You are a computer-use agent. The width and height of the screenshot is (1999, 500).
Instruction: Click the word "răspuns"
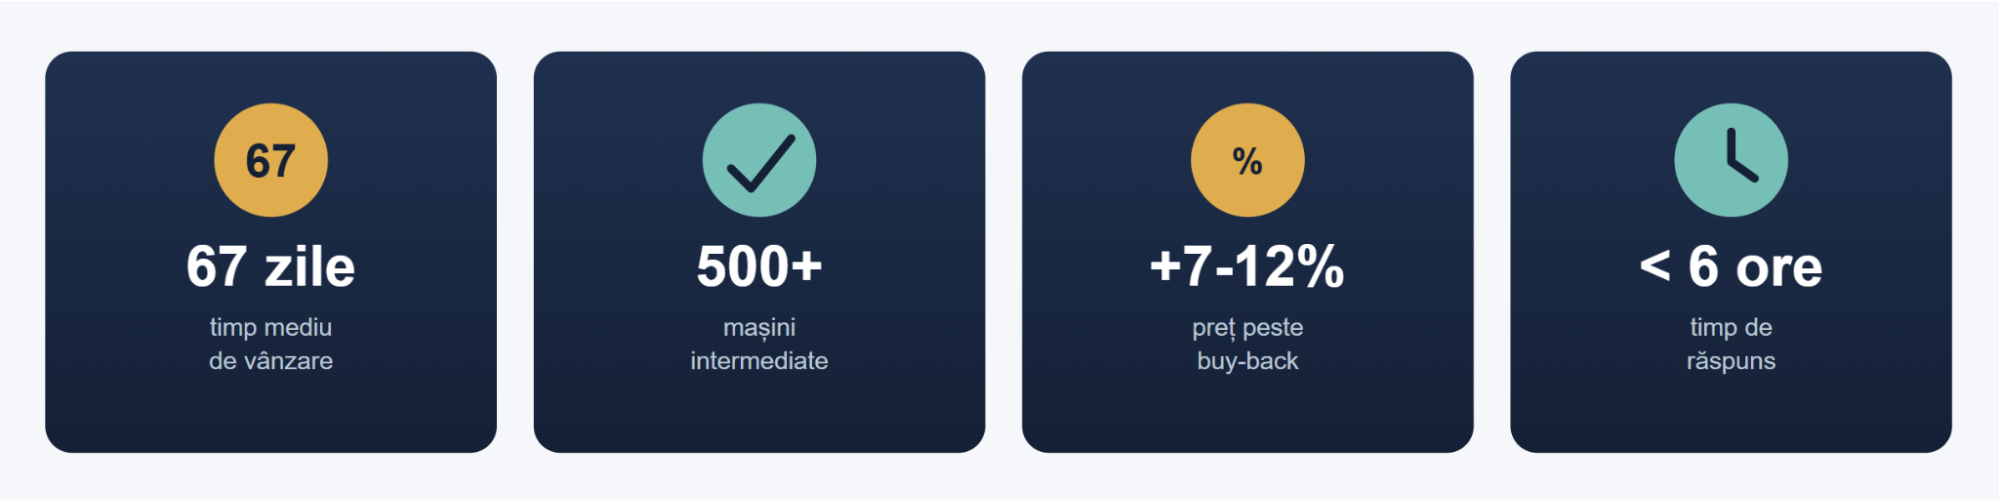coord(1731,361)
